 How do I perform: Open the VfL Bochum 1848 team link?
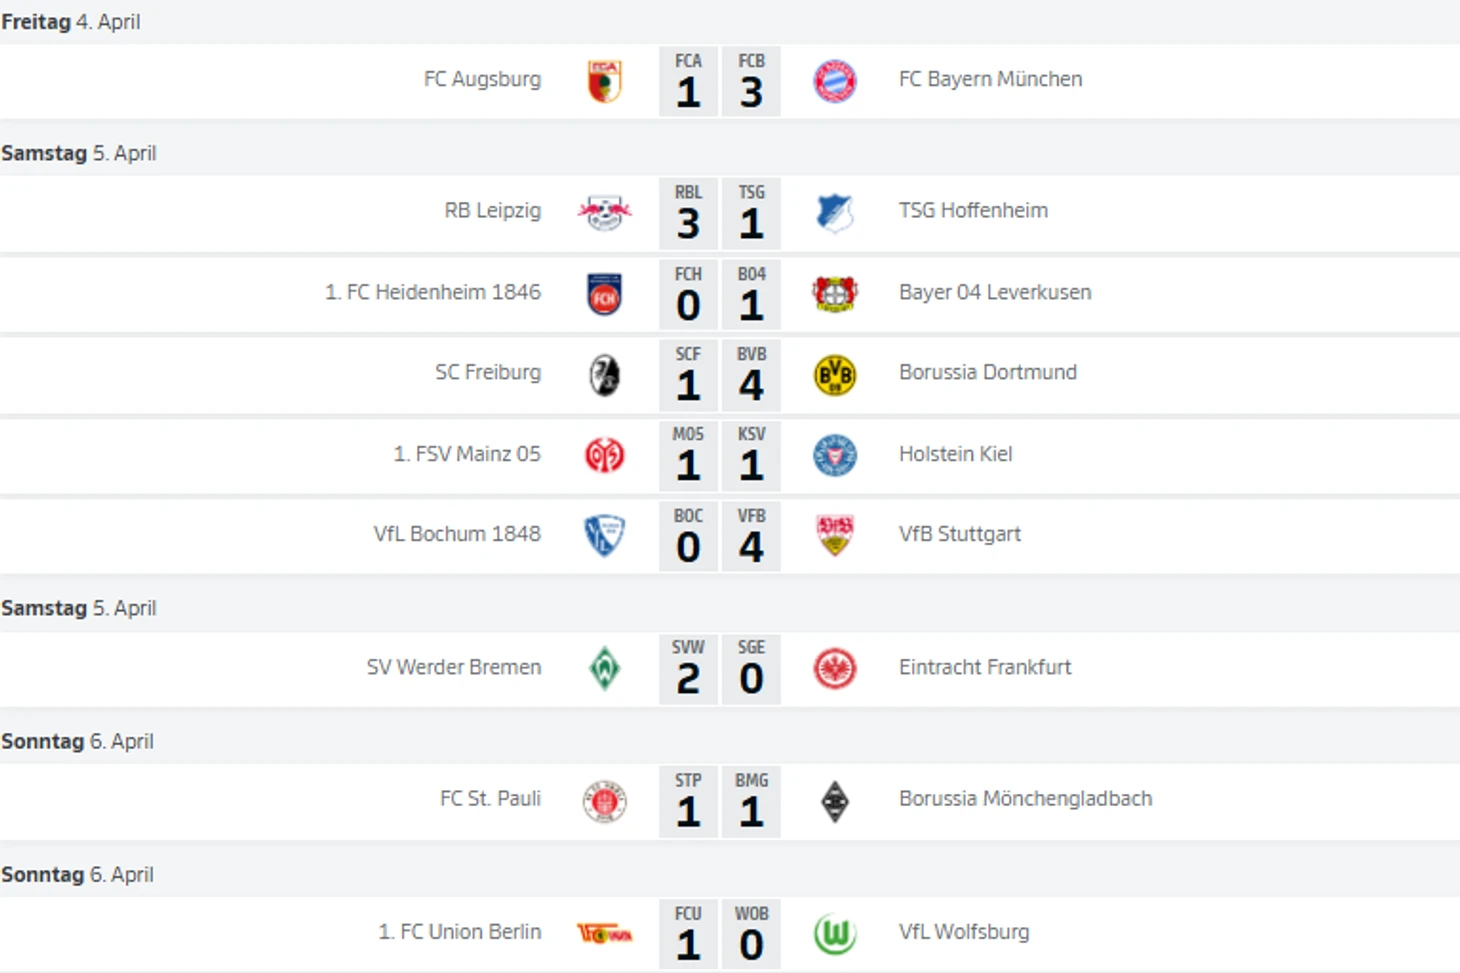point(456,534)
